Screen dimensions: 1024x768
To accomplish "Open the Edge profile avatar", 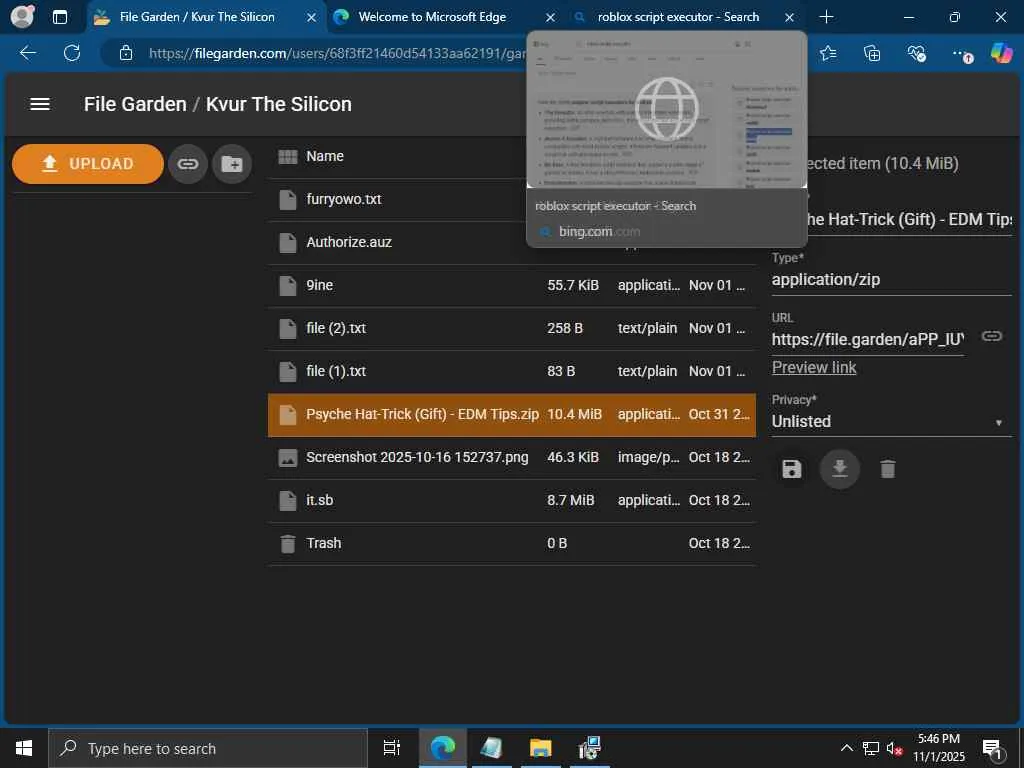I will [22, 17].
